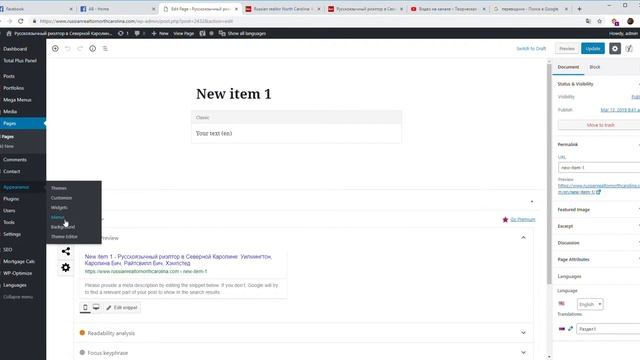This screenshot has height=360, width=640.
Task: Select desktop snippet preview icon
Action: 96,307
